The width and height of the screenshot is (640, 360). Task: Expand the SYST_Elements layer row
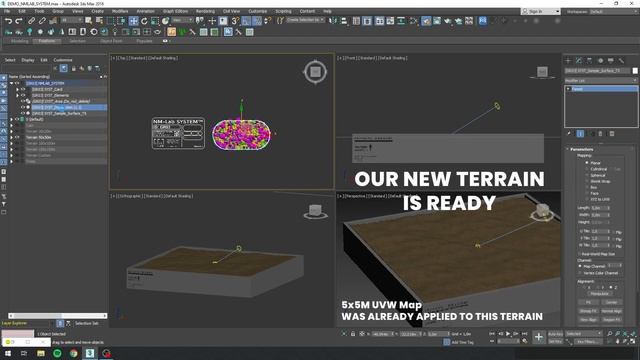(x=17, y=95)
